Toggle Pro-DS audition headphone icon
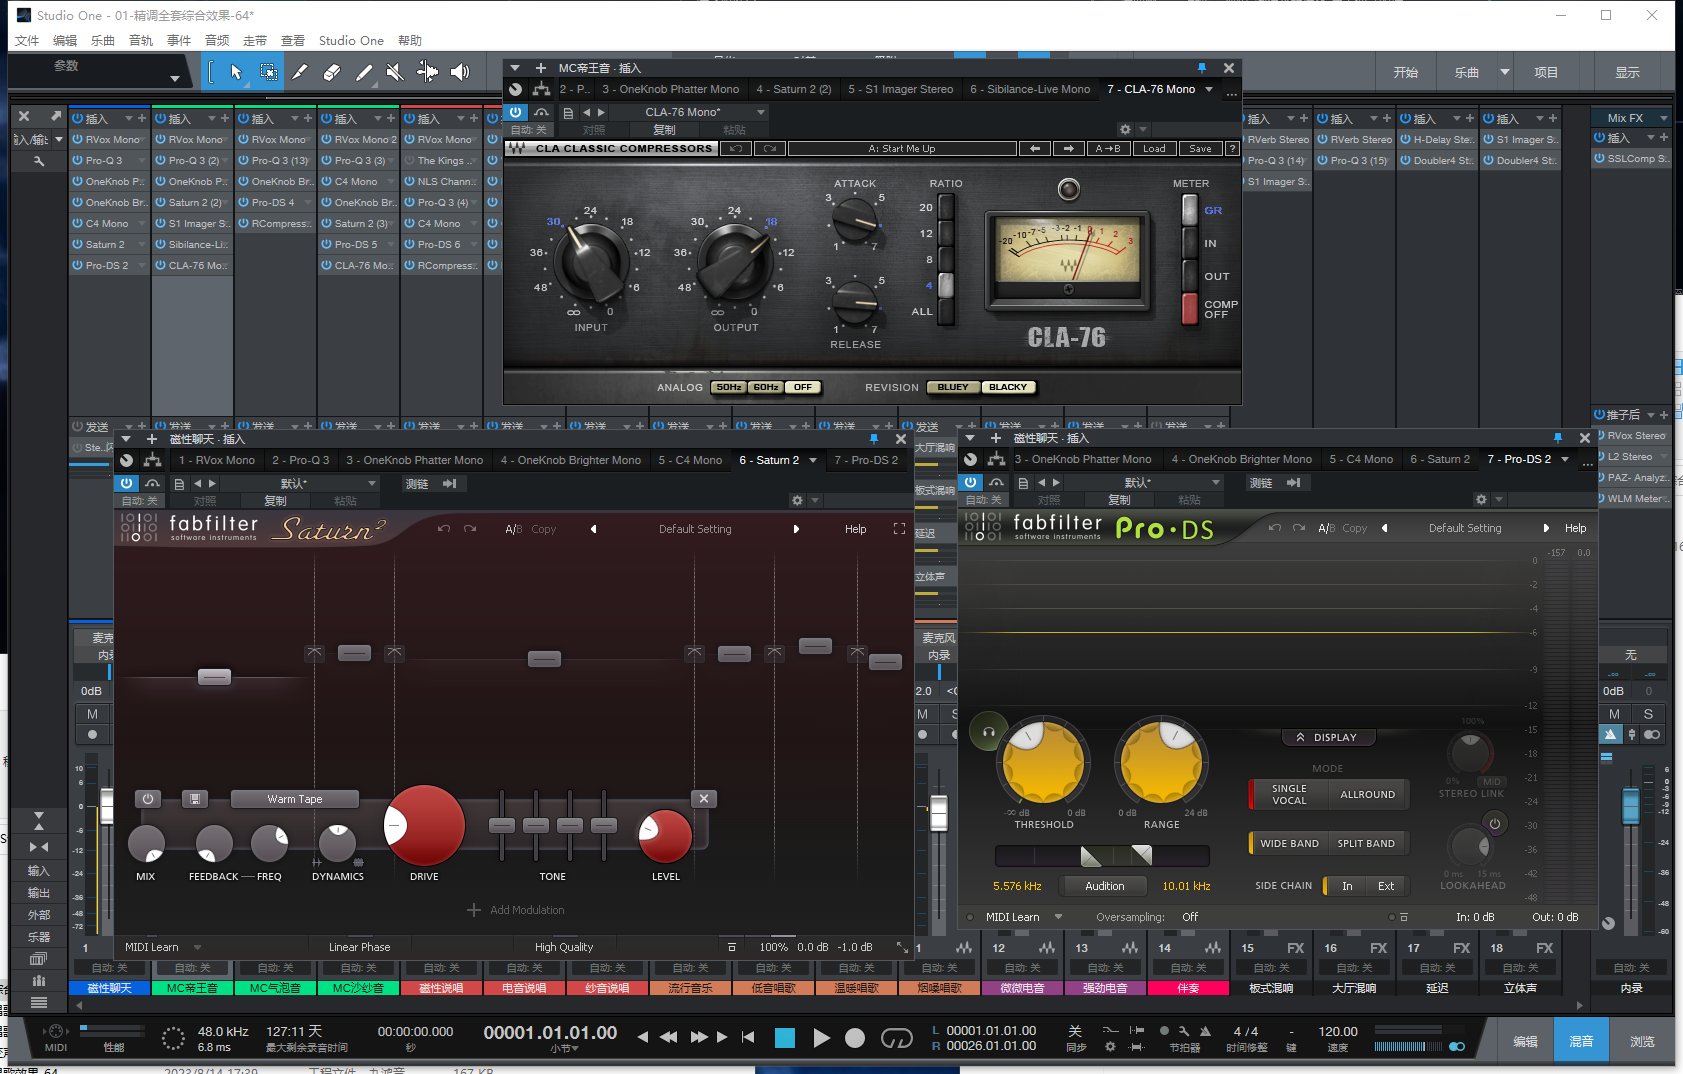 (x=988, y=732)
